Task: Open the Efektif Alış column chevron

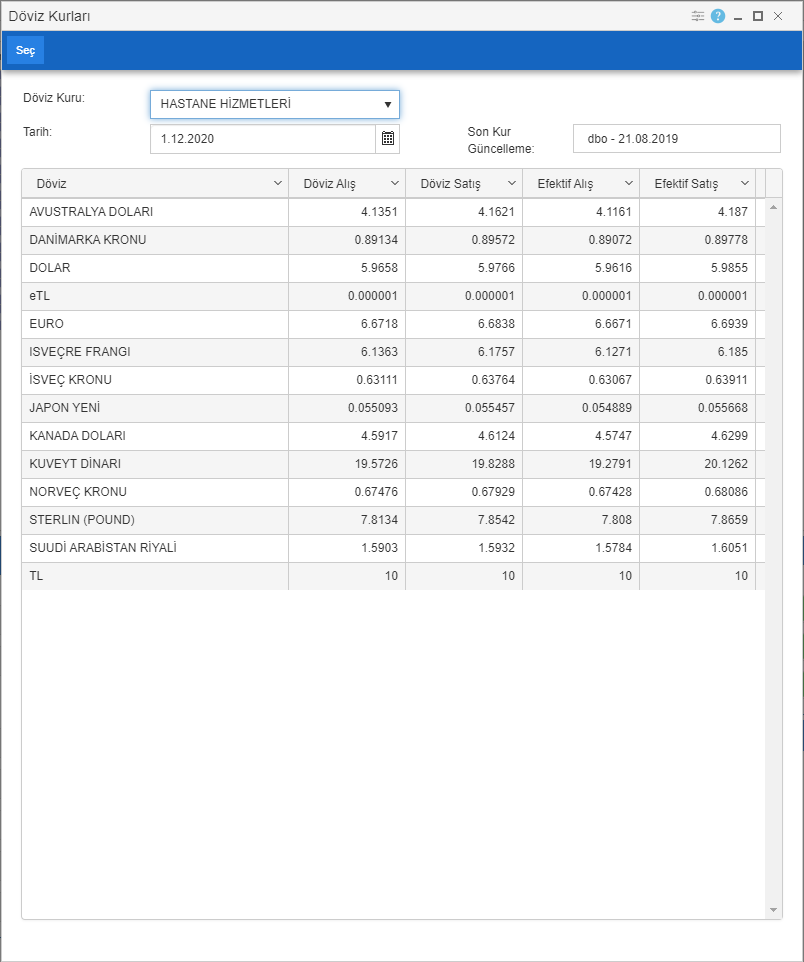Action: pos(628,183)
